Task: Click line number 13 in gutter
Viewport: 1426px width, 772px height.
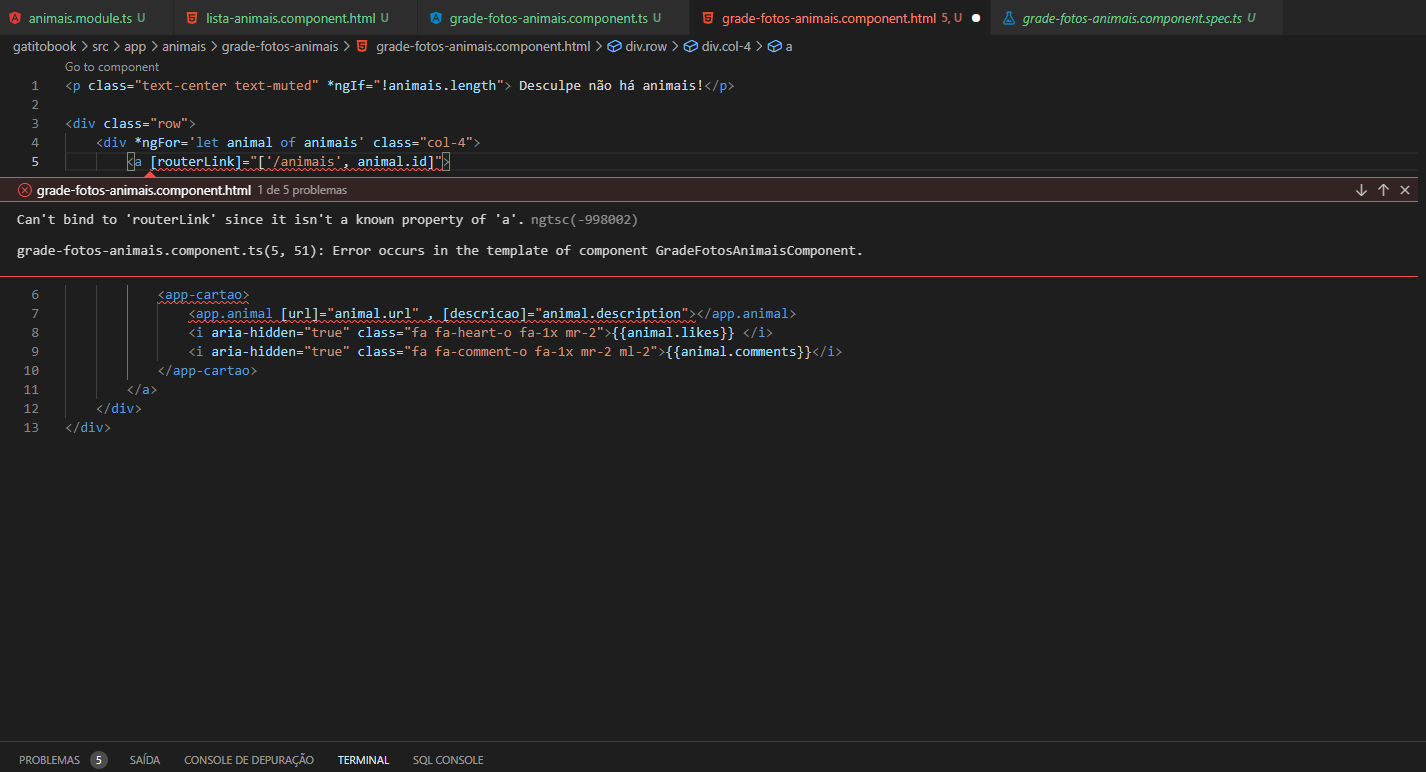Action: pyautogui.click(x=31, y=428)
